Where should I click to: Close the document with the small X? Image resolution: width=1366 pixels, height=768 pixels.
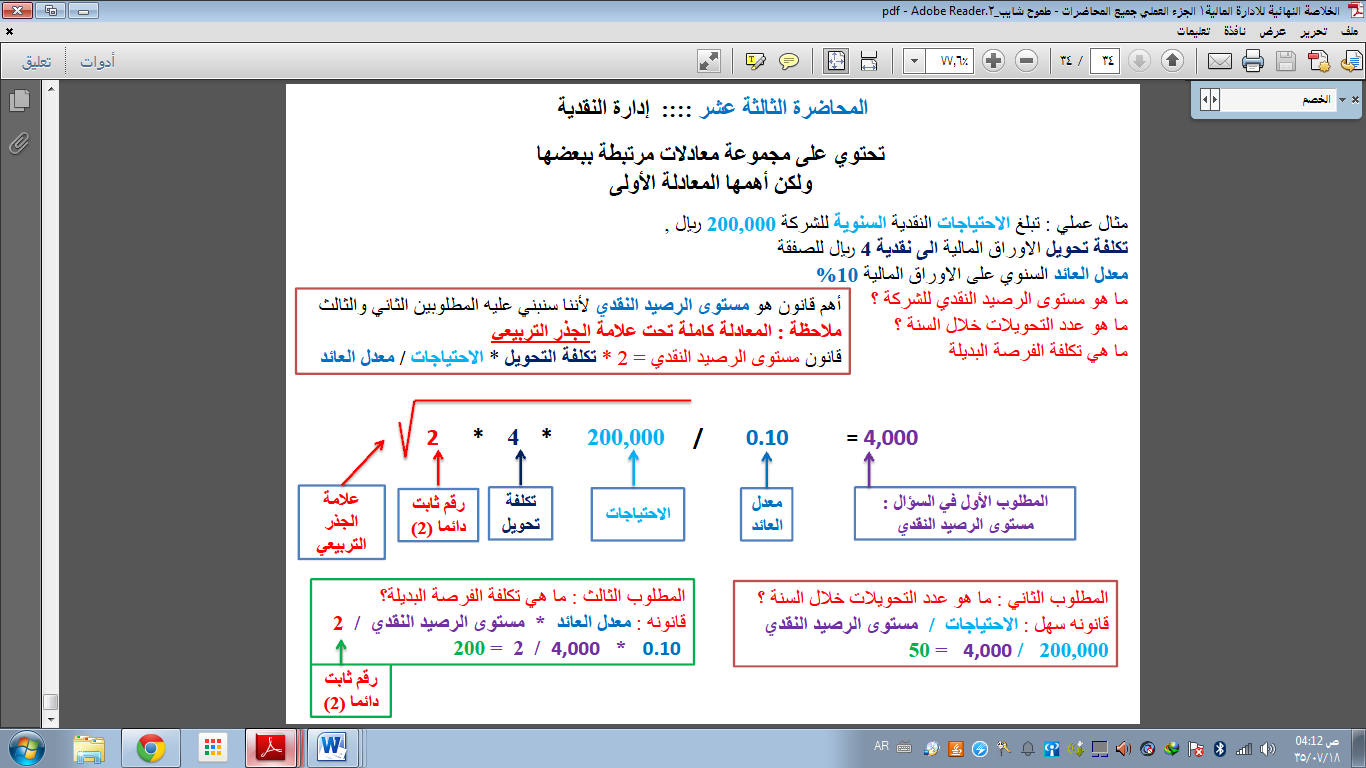7,31
